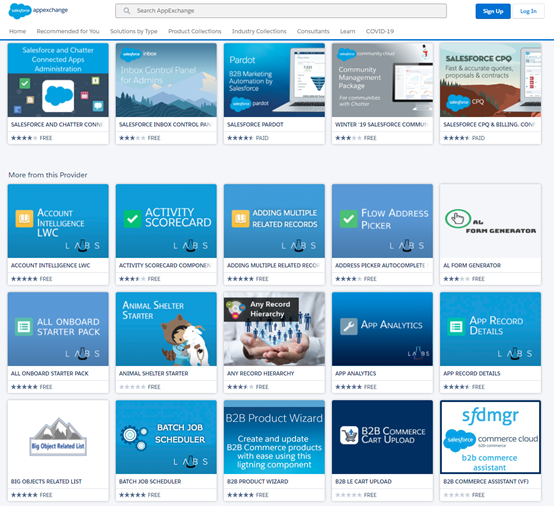Click ADDING MULTIPLE RELATED RECOR title
Viewport: 554px width, 506px height.
click(273, 265)
